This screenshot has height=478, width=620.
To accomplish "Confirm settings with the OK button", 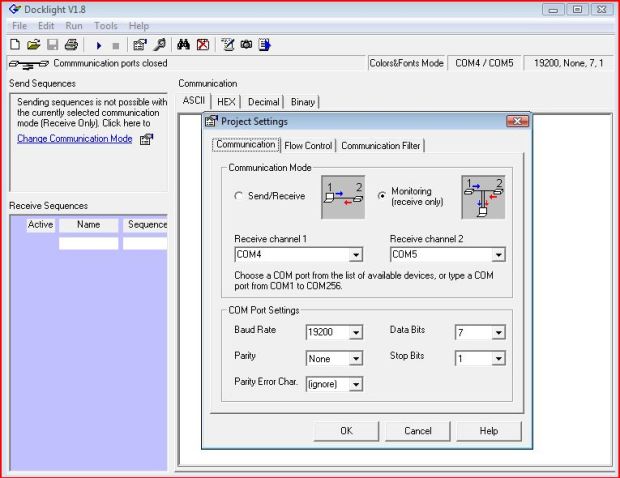I will (x=346, y=431).
